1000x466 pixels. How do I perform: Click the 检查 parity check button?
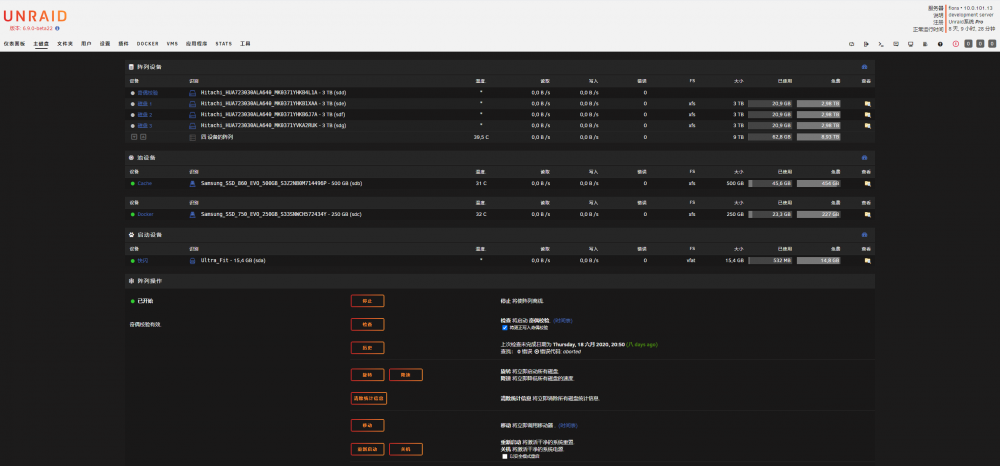click(x=367, y=324)
